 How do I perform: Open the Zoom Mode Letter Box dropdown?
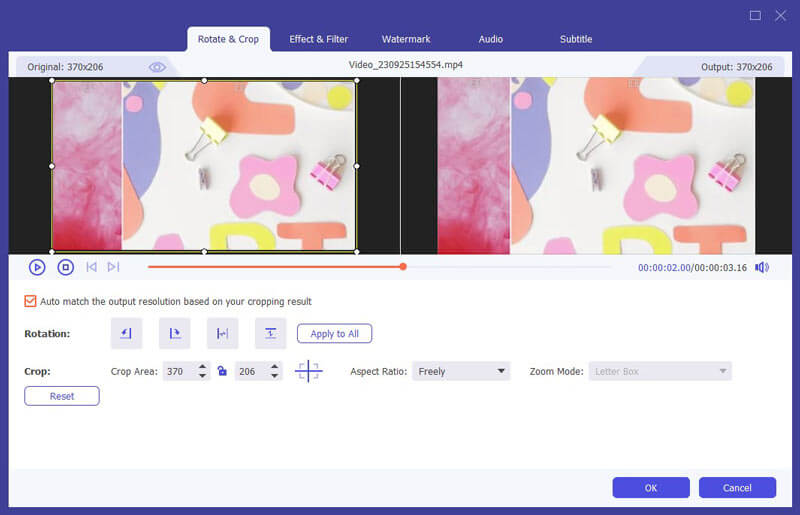tap(660, 371)
